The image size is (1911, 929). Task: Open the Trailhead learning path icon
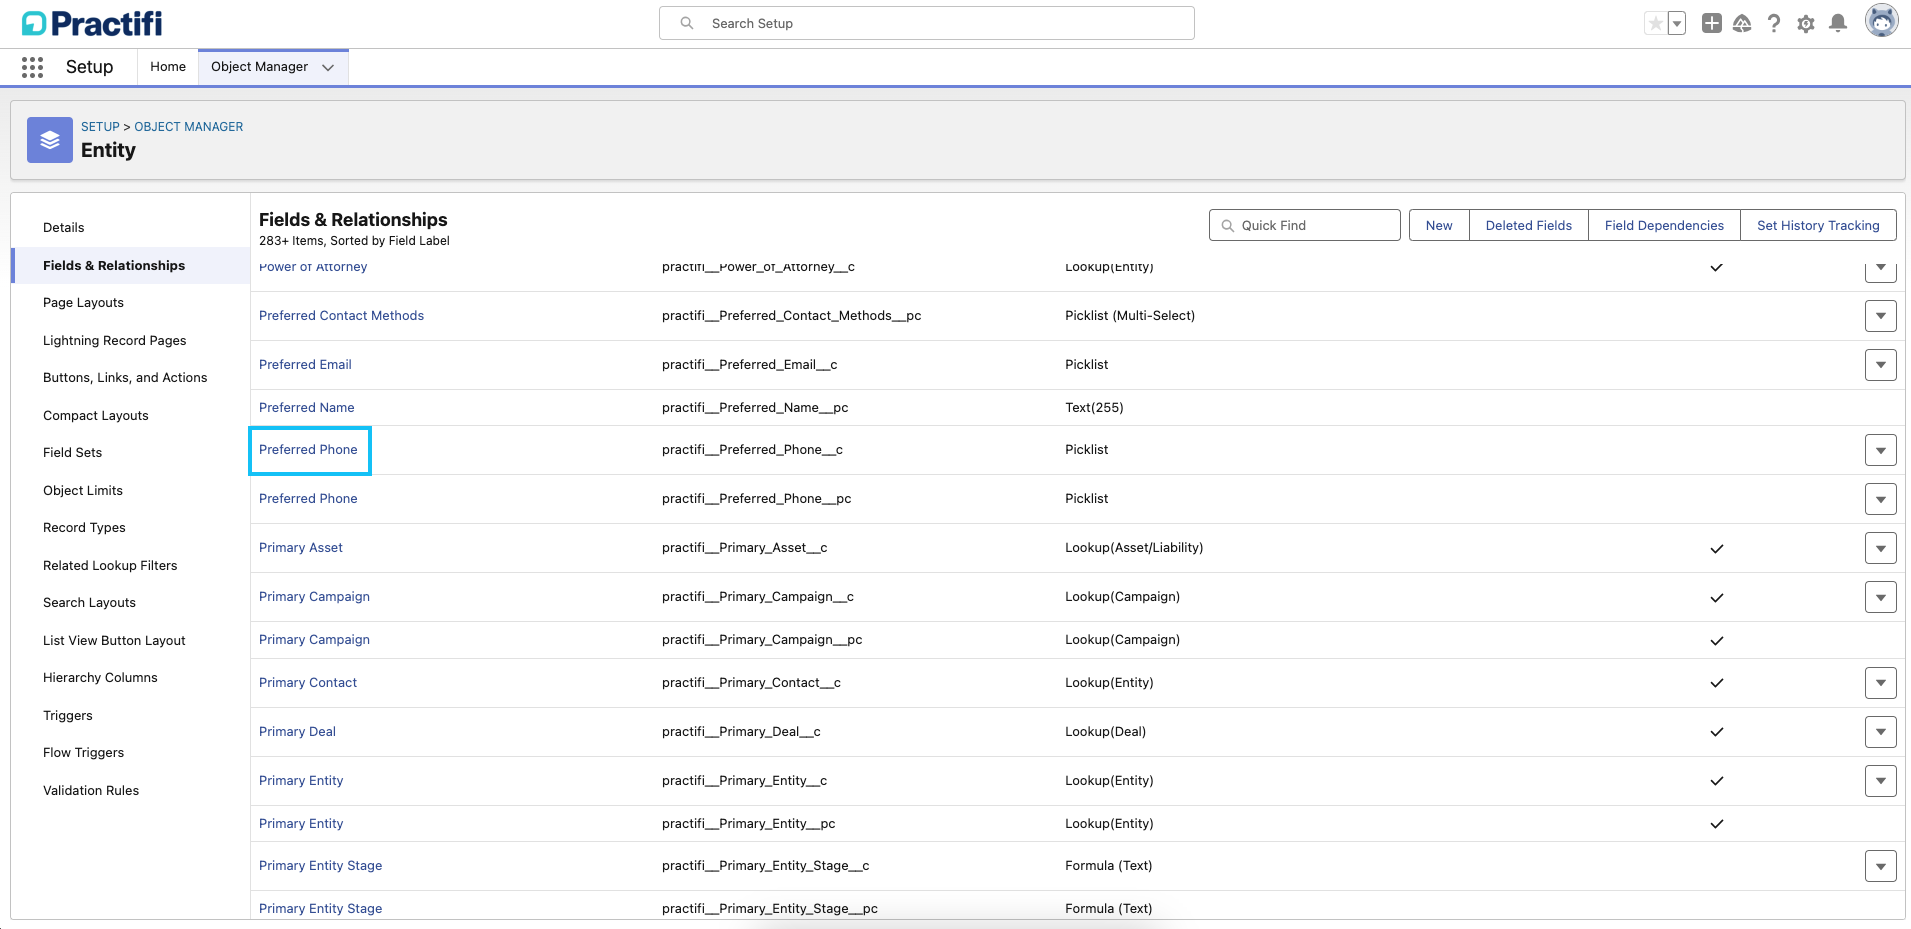[x=1743, y=22]
